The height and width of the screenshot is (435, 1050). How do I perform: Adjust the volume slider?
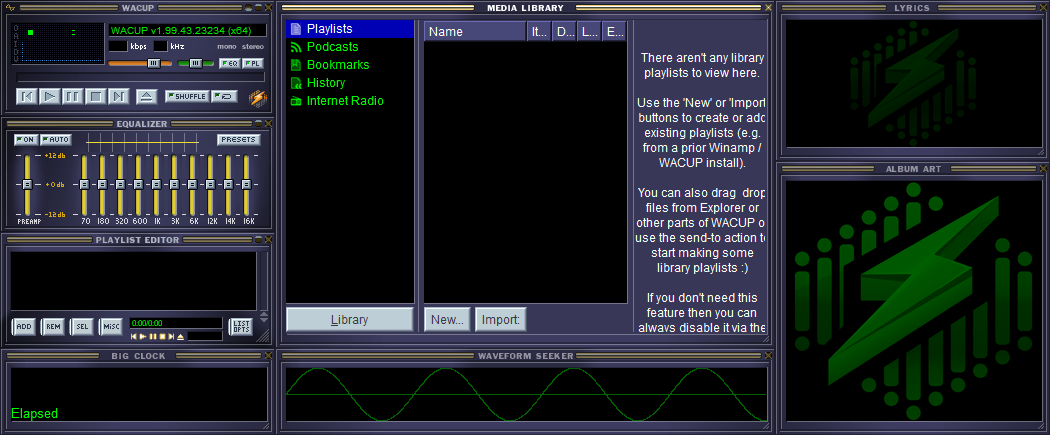[x=141, y=63]
